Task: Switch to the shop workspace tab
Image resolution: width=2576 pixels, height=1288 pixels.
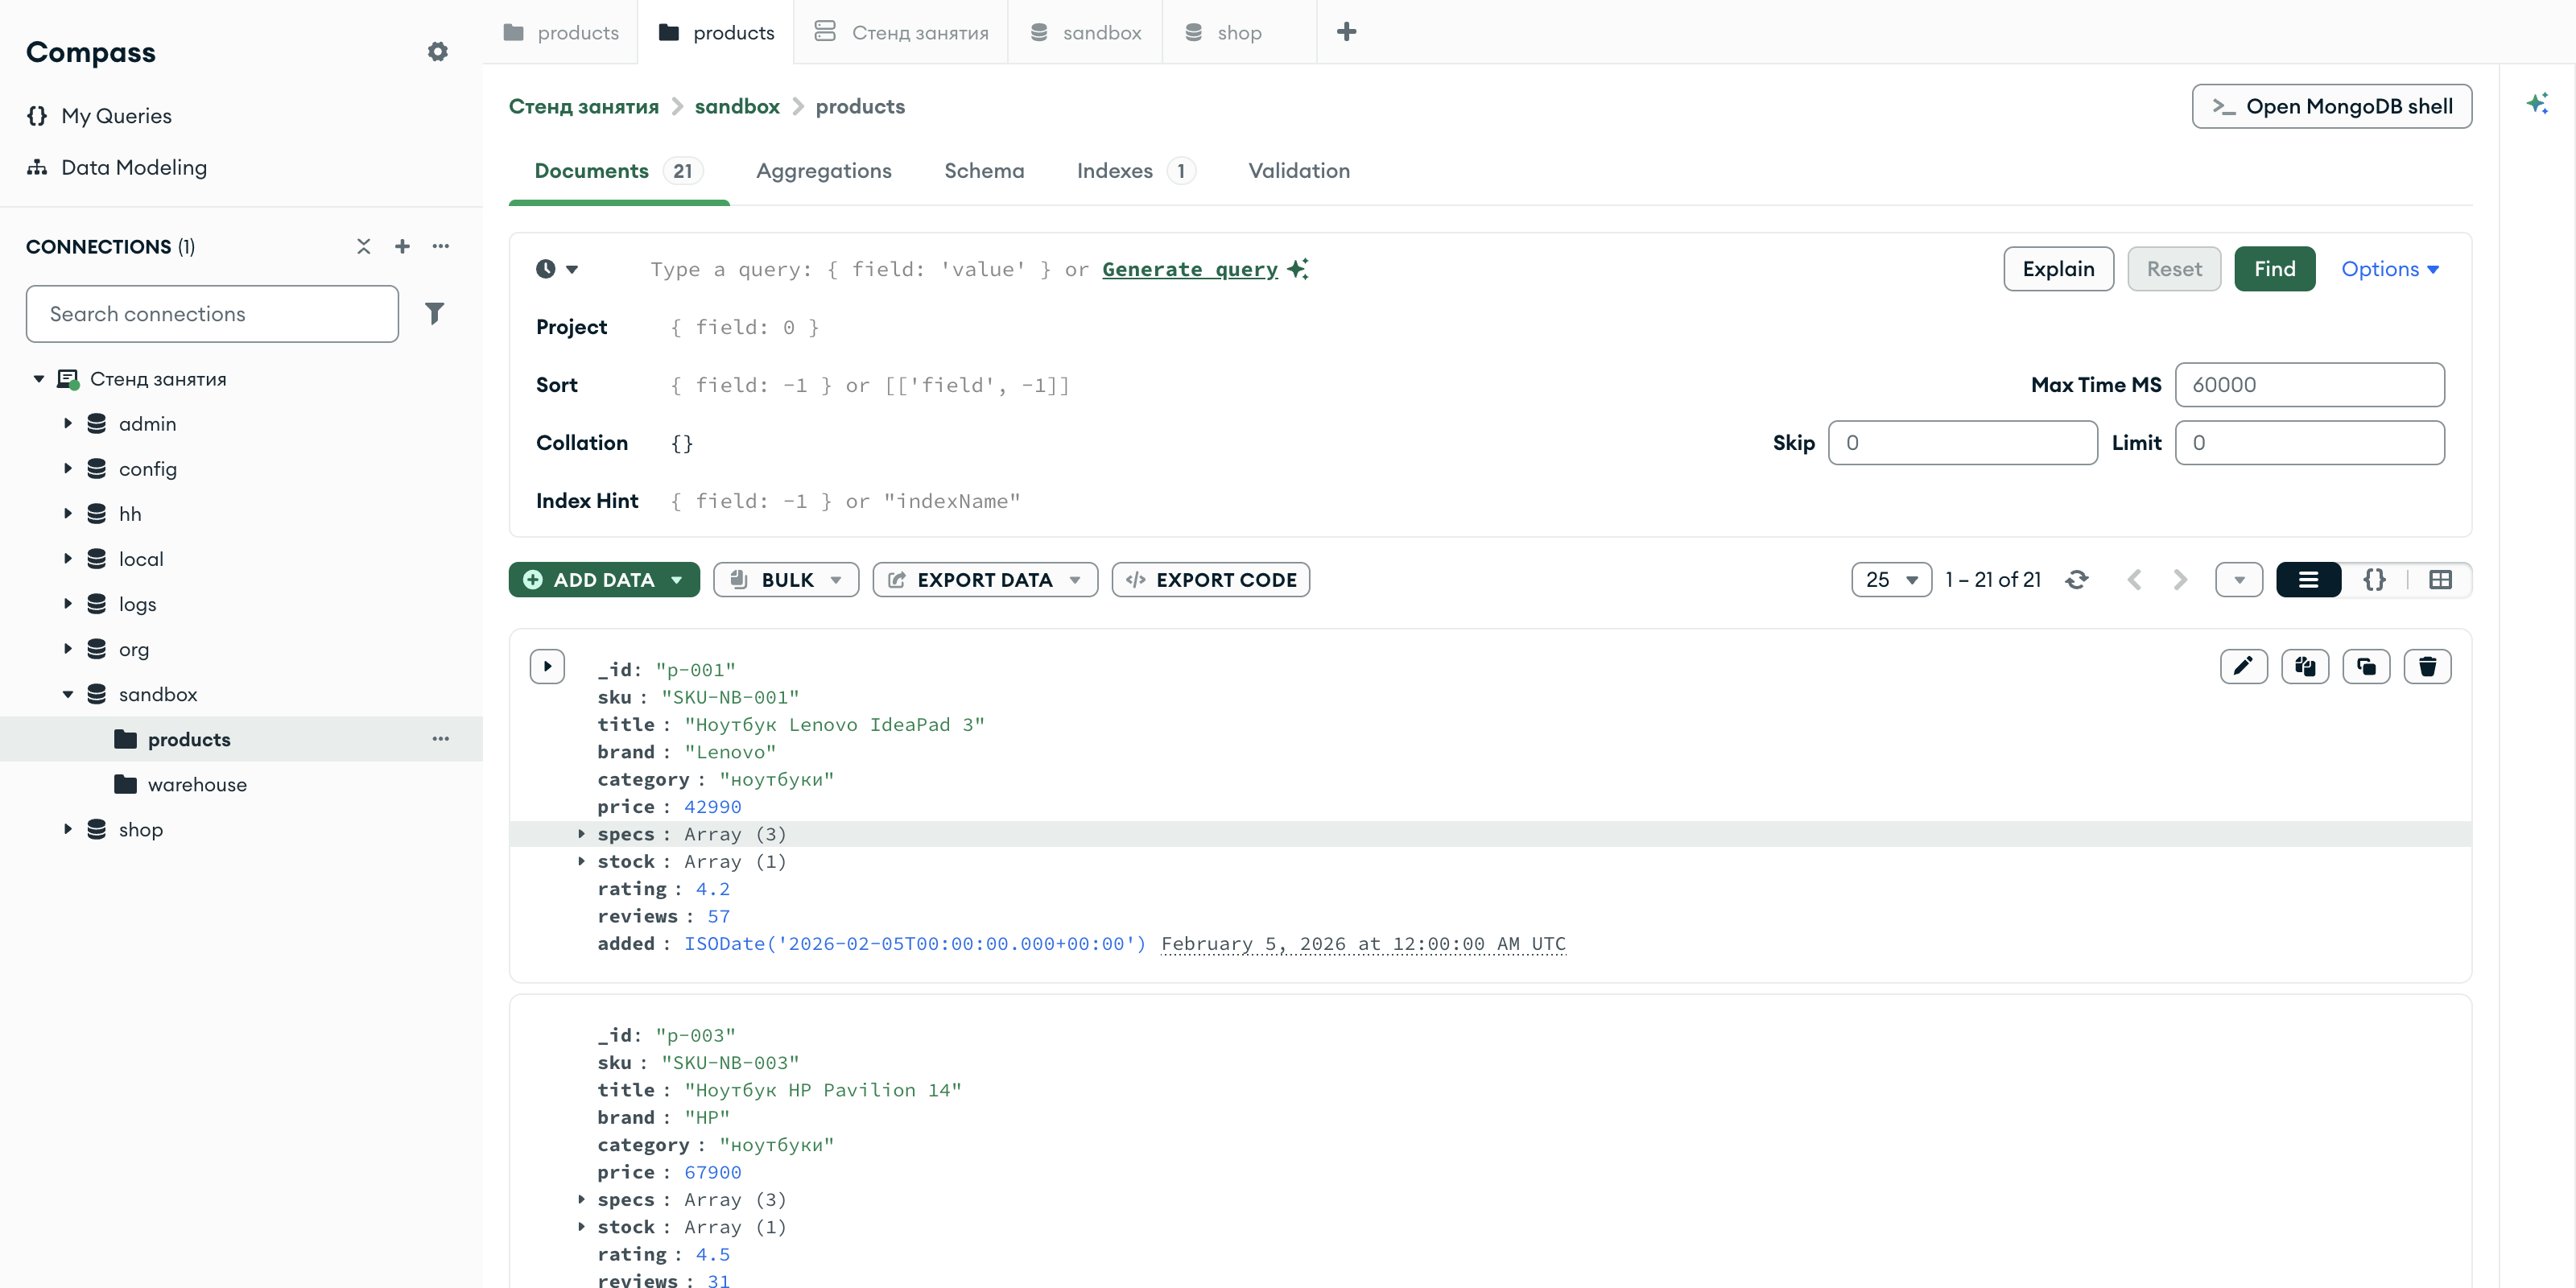Action: (x=1239, y=32)
